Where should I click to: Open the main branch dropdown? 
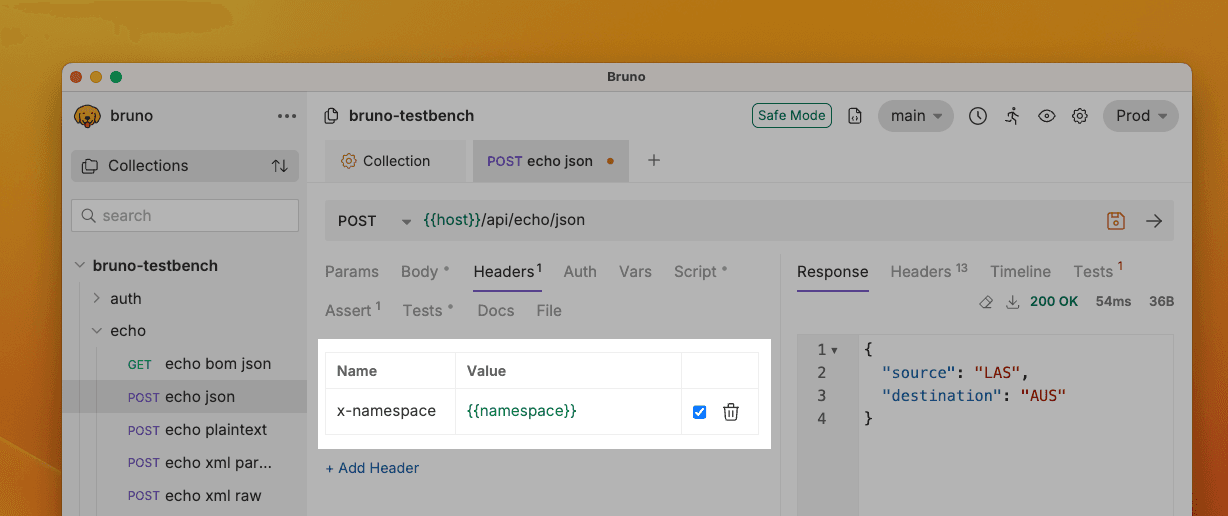[916, 116]
